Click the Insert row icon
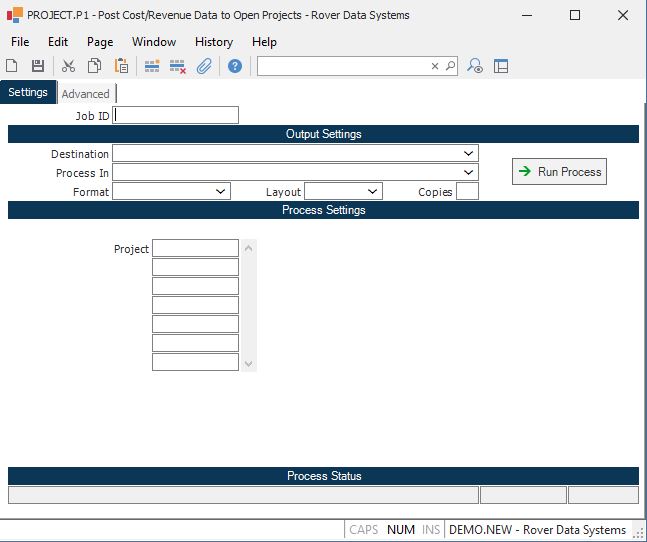 pos(152,66)
